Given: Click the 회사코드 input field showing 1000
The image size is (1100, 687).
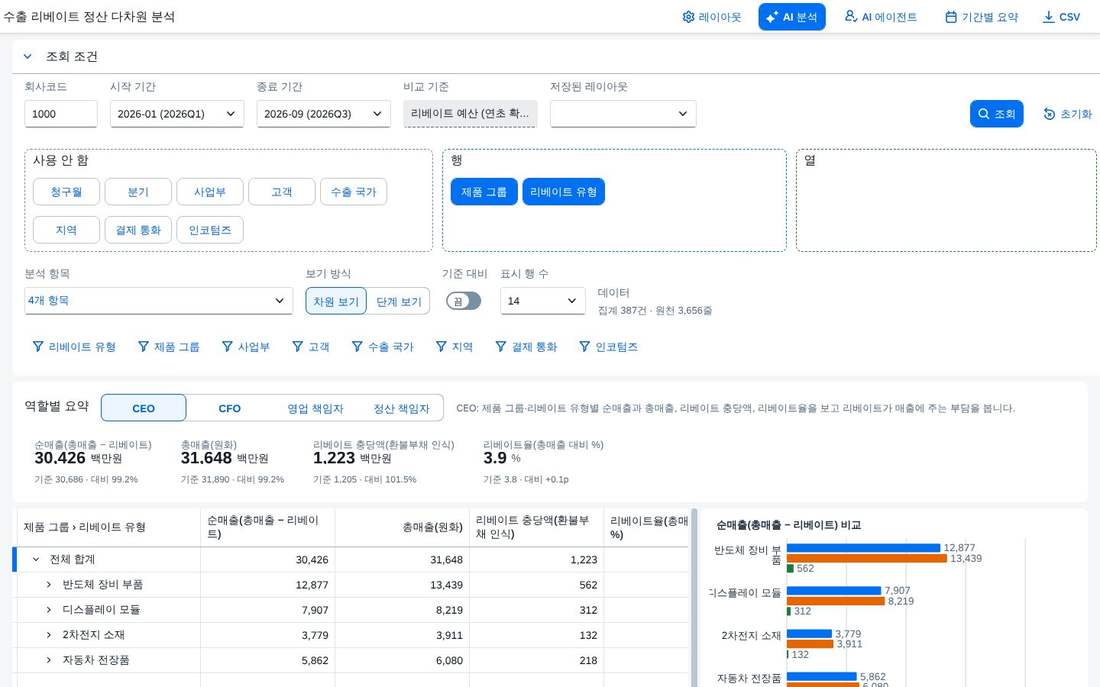Looking at the screenshot, I should pyautogui.click(x=61, y=114).
